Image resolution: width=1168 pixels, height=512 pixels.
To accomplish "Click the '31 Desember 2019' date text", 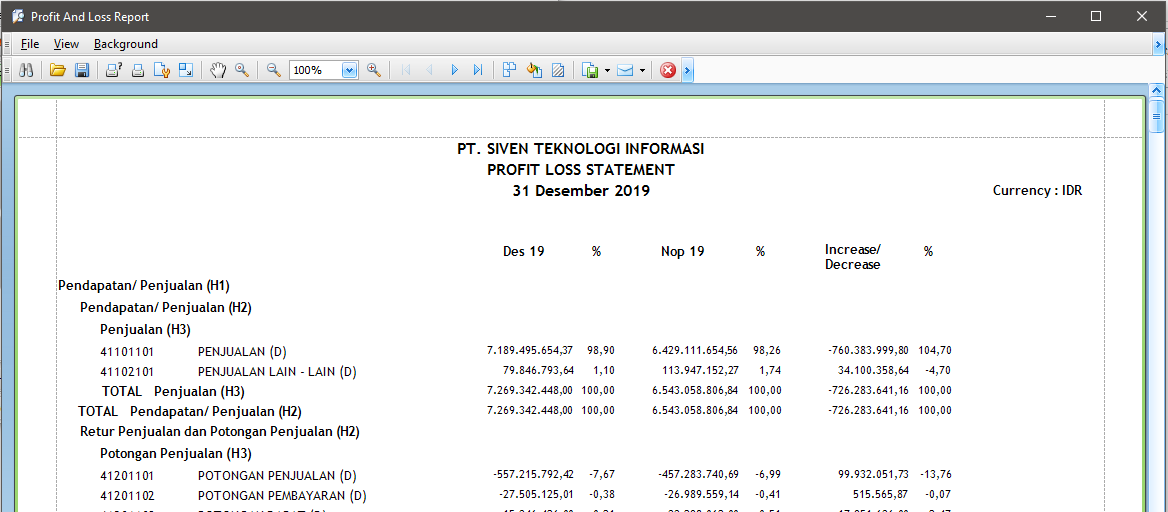I will point(581,191).
